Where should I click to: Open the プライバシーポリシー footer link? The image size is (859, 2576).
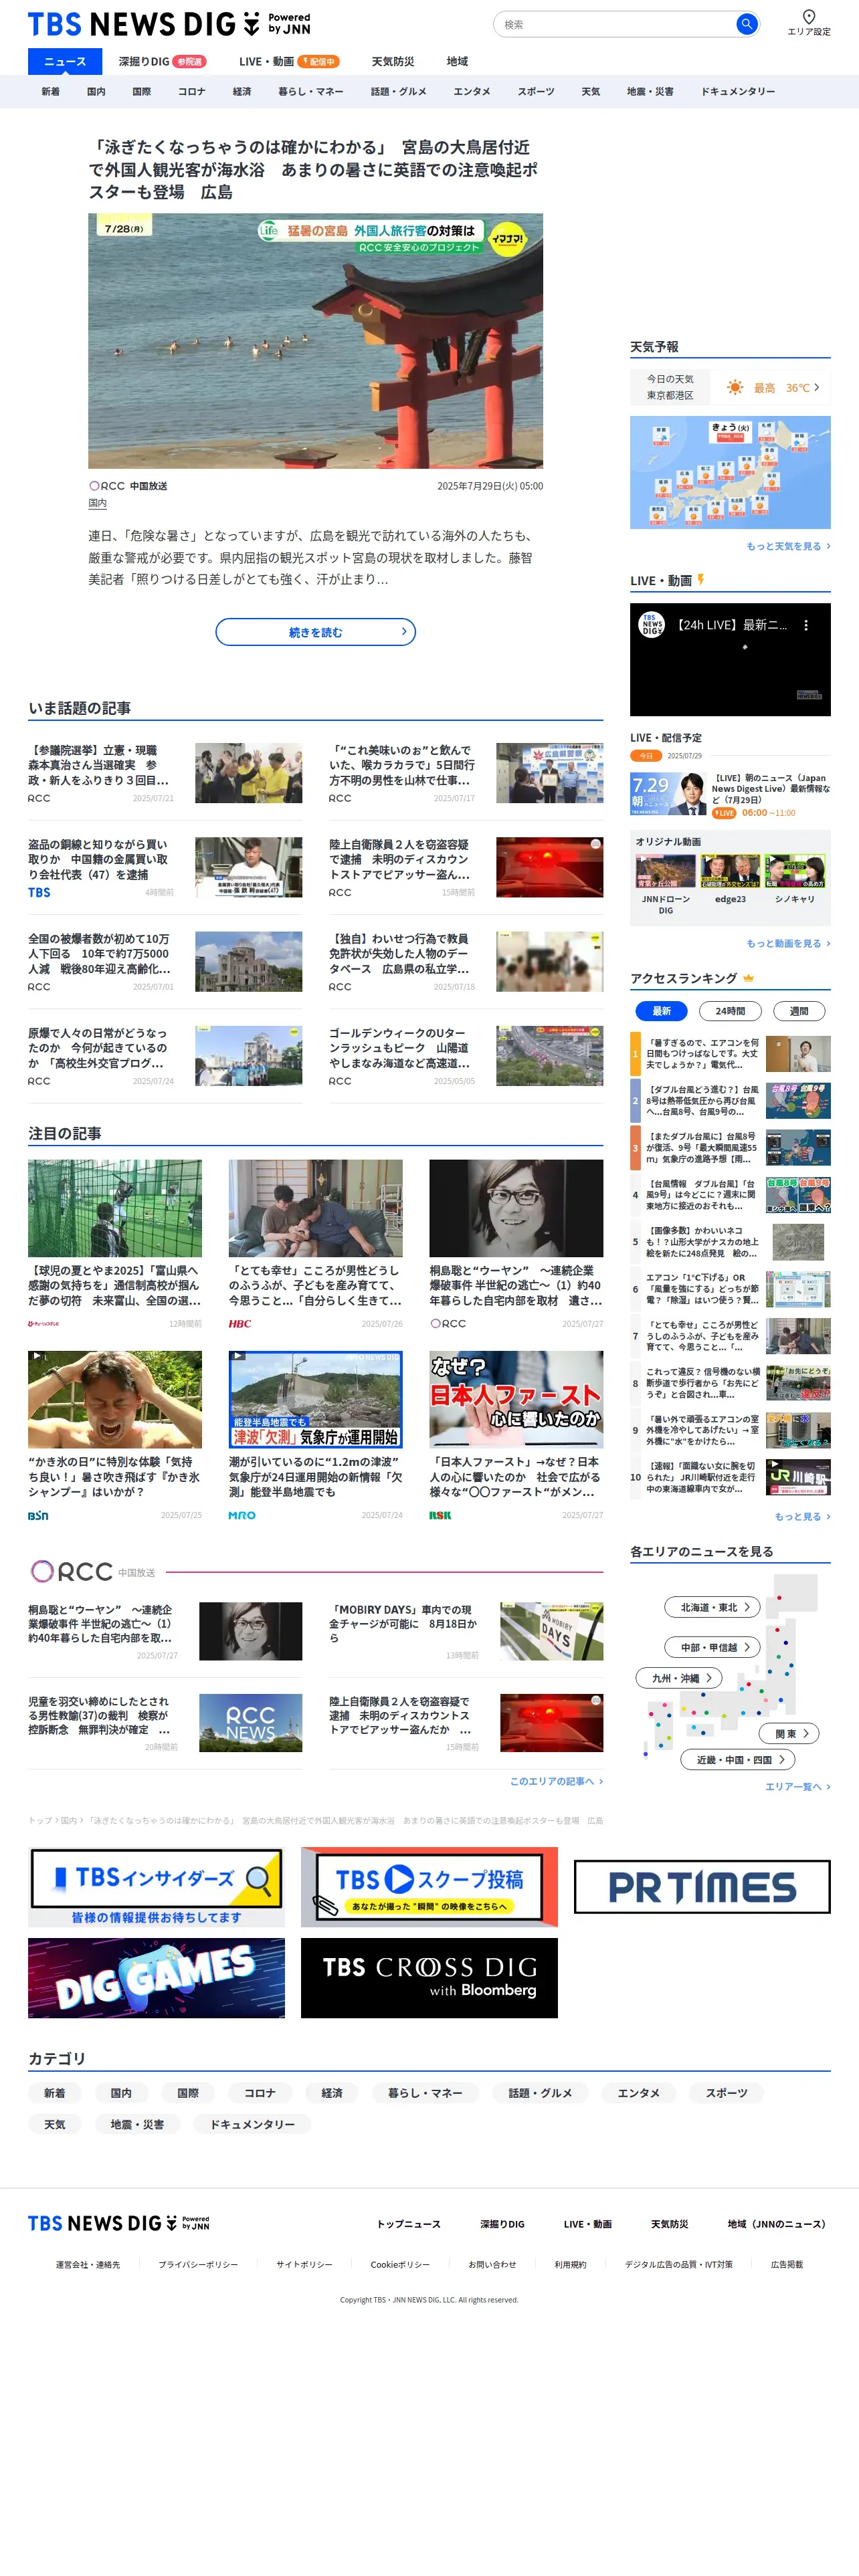pyautogui.click(x=198, y=2264)
